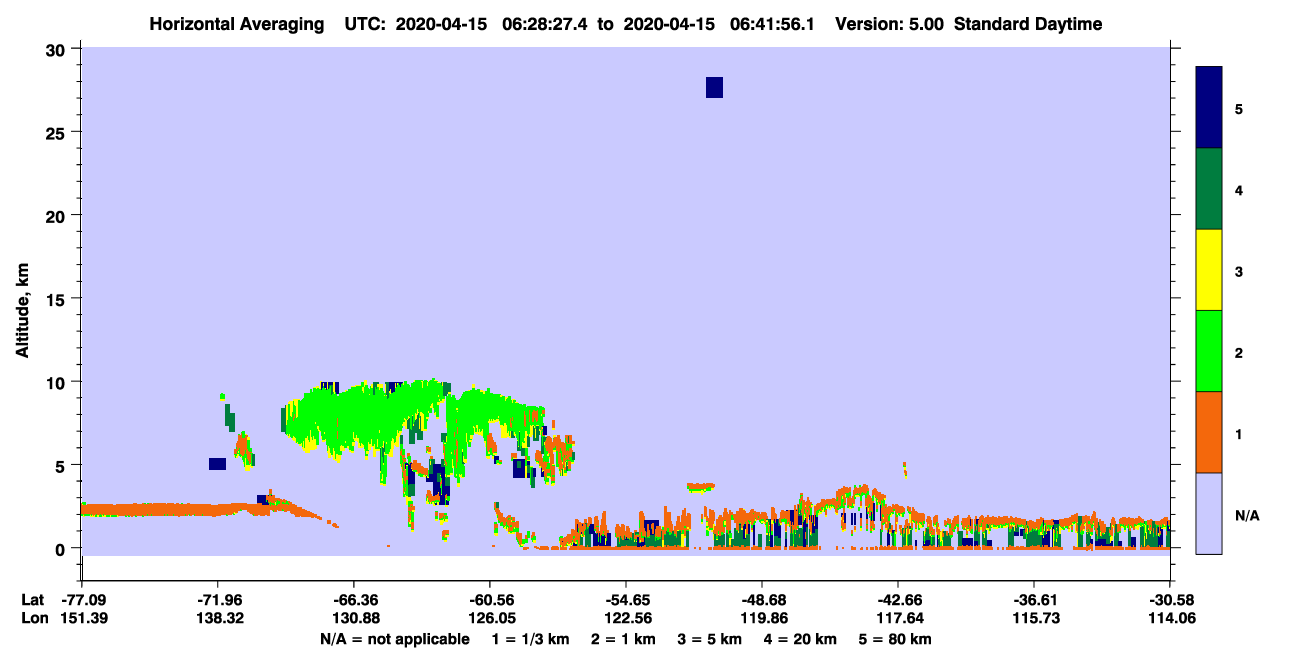Click the 25 km altitude tick label

[58, 132]
